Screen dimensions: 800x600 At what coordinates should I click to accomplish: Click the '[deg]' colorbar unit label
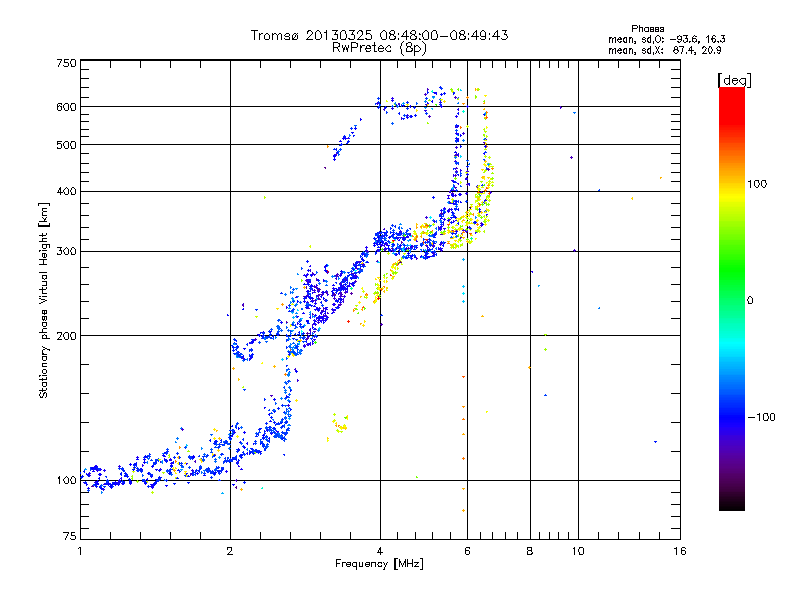(x=734, y=80)
